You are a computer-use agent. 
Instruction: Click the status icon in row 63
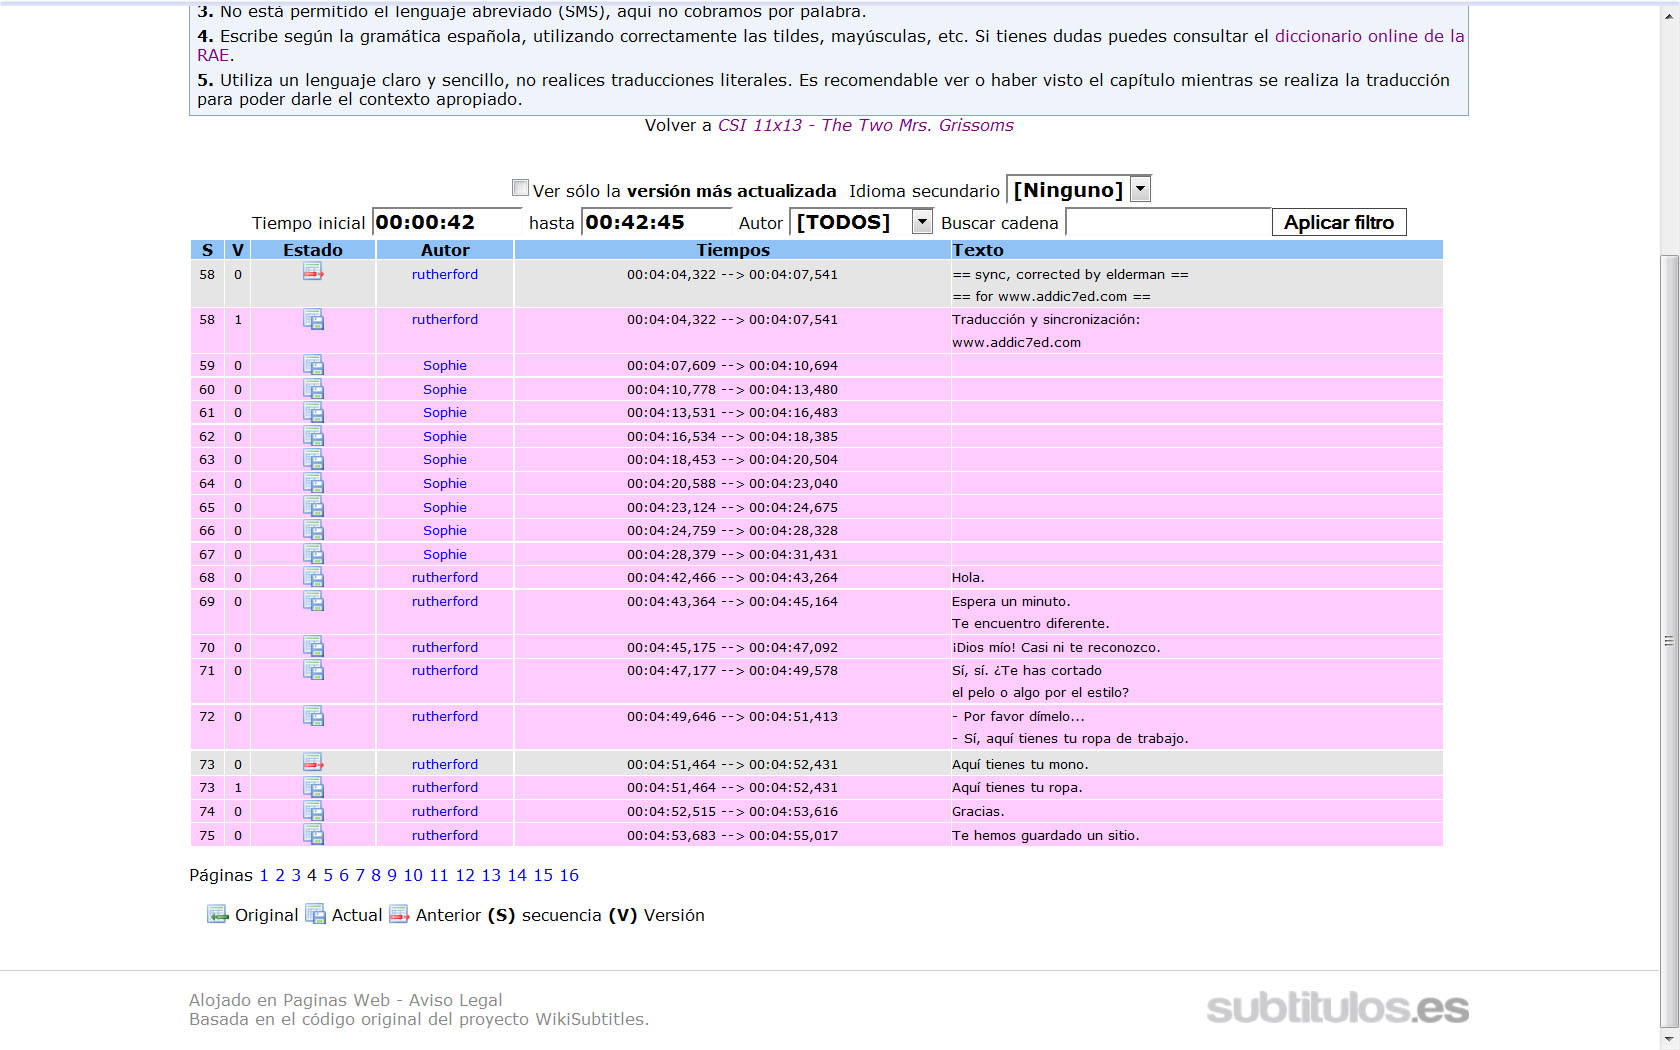(x=313, y=460)
